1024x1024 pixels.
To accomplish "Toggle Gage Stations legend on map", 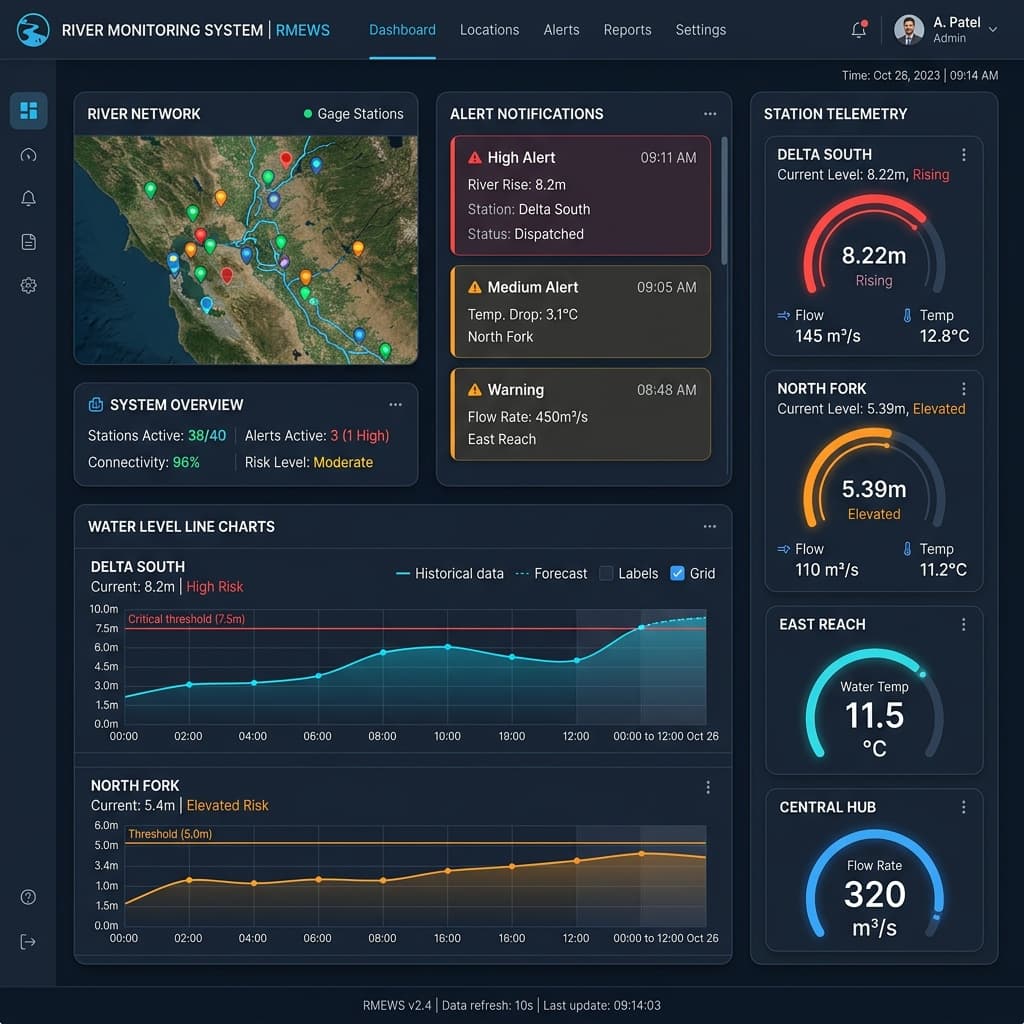I will [x=353, y=114].
